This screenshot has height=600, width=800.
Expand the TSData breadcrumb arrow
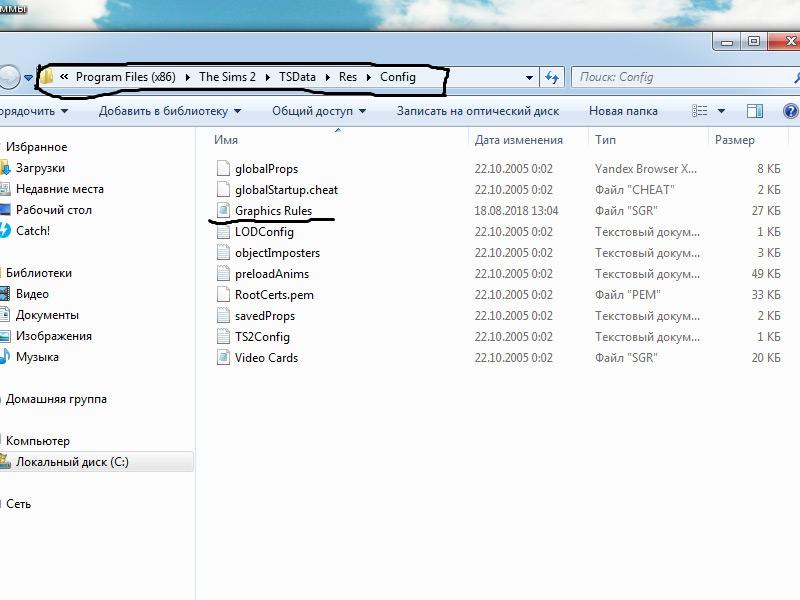(x=328, y=77)
